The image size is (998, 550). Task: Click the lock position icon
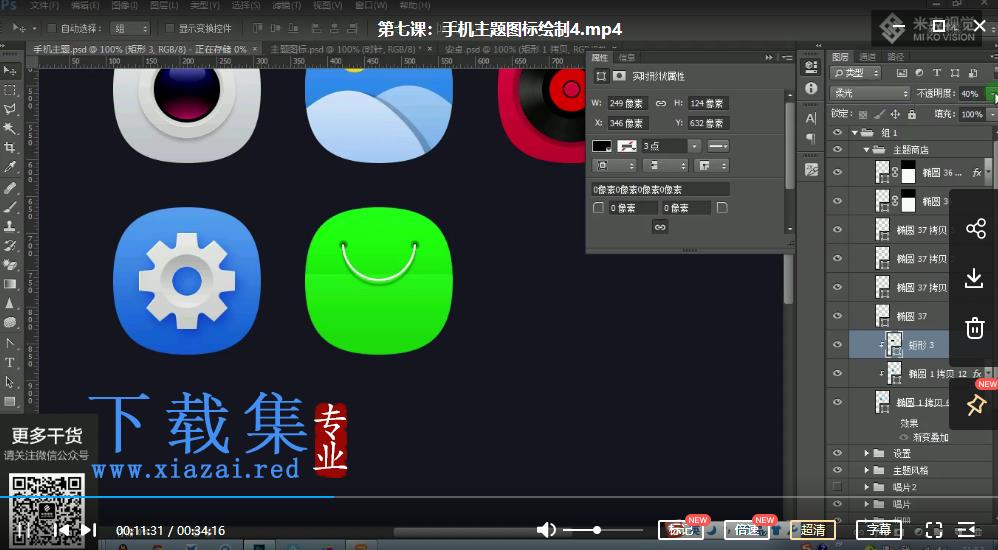pyautogui.click(x=895, y=115)
